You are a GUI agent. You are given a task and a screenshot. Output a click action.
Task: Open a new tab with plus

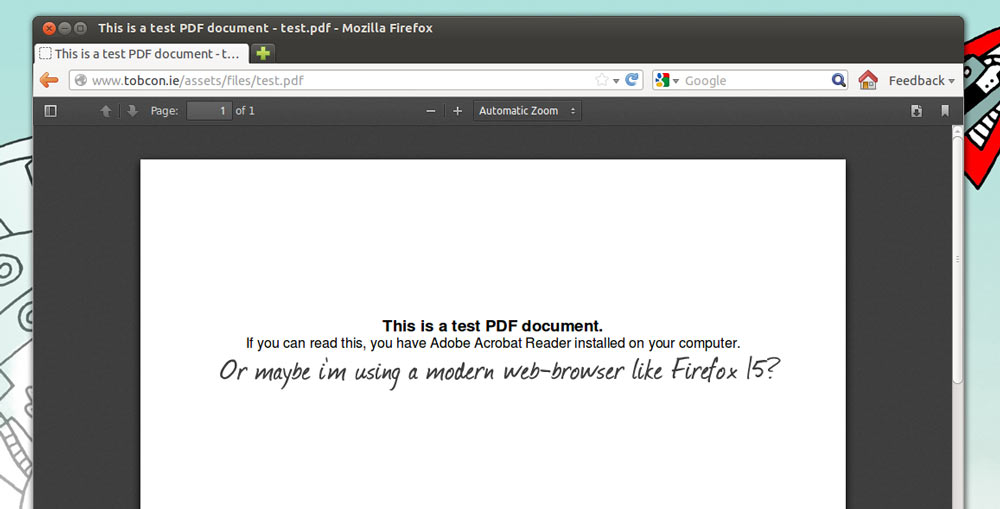(x=263, y=54)
